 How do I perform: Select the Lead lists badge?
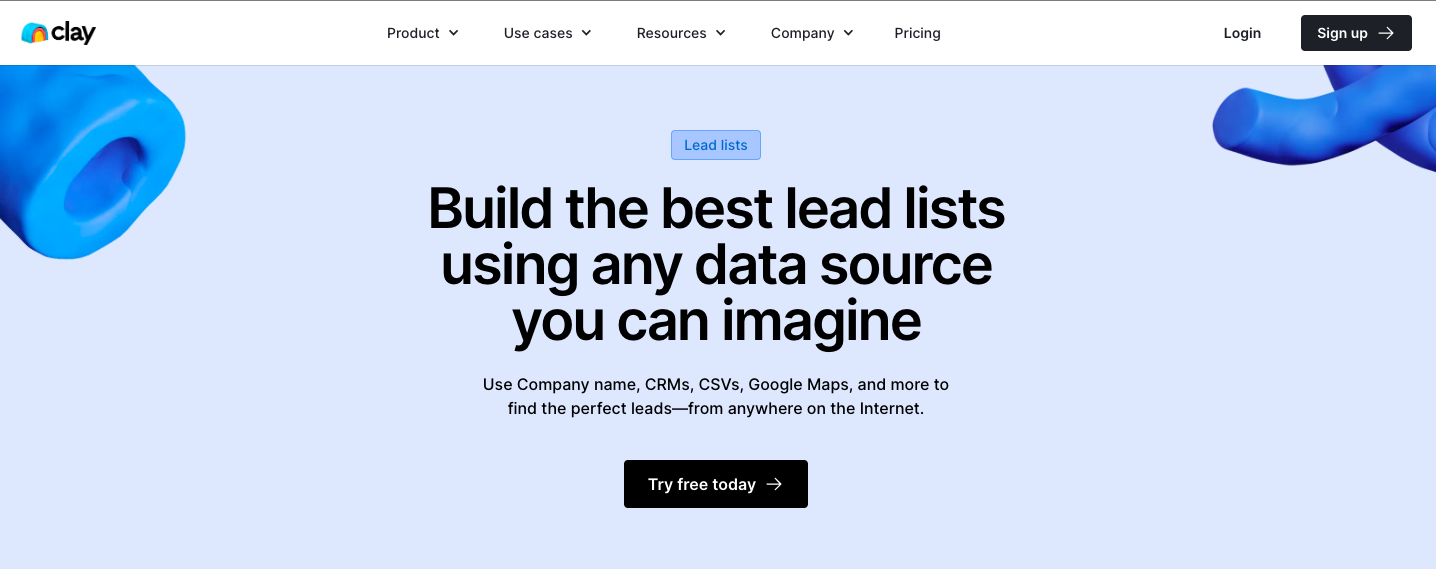[716, 145]
